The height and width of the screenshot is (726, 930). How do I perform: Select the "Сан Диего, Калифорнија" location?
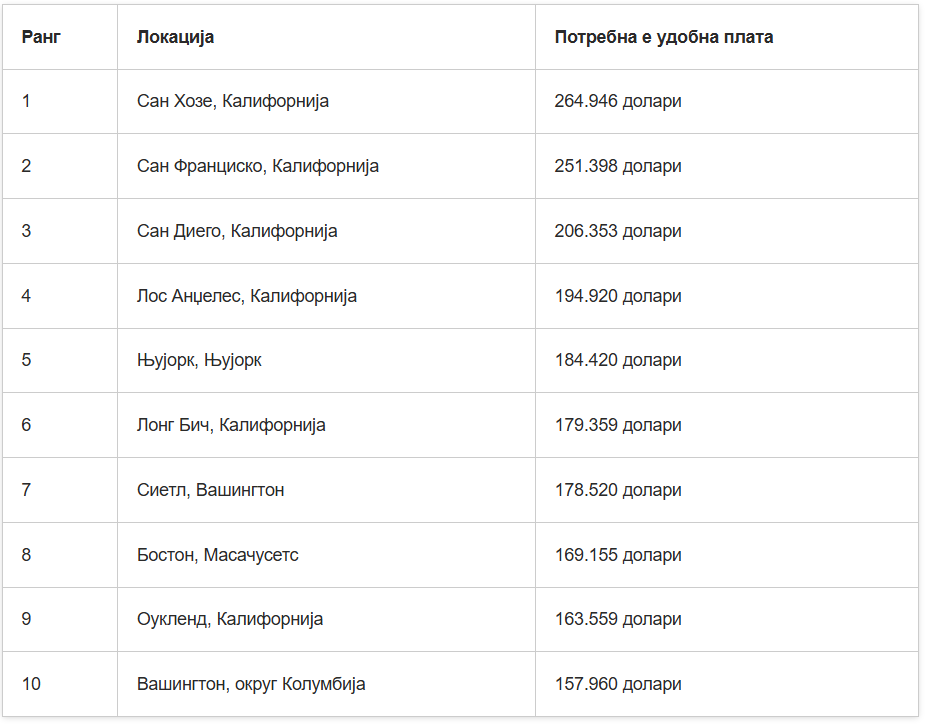pyautogui.click(x=237, y=231)
